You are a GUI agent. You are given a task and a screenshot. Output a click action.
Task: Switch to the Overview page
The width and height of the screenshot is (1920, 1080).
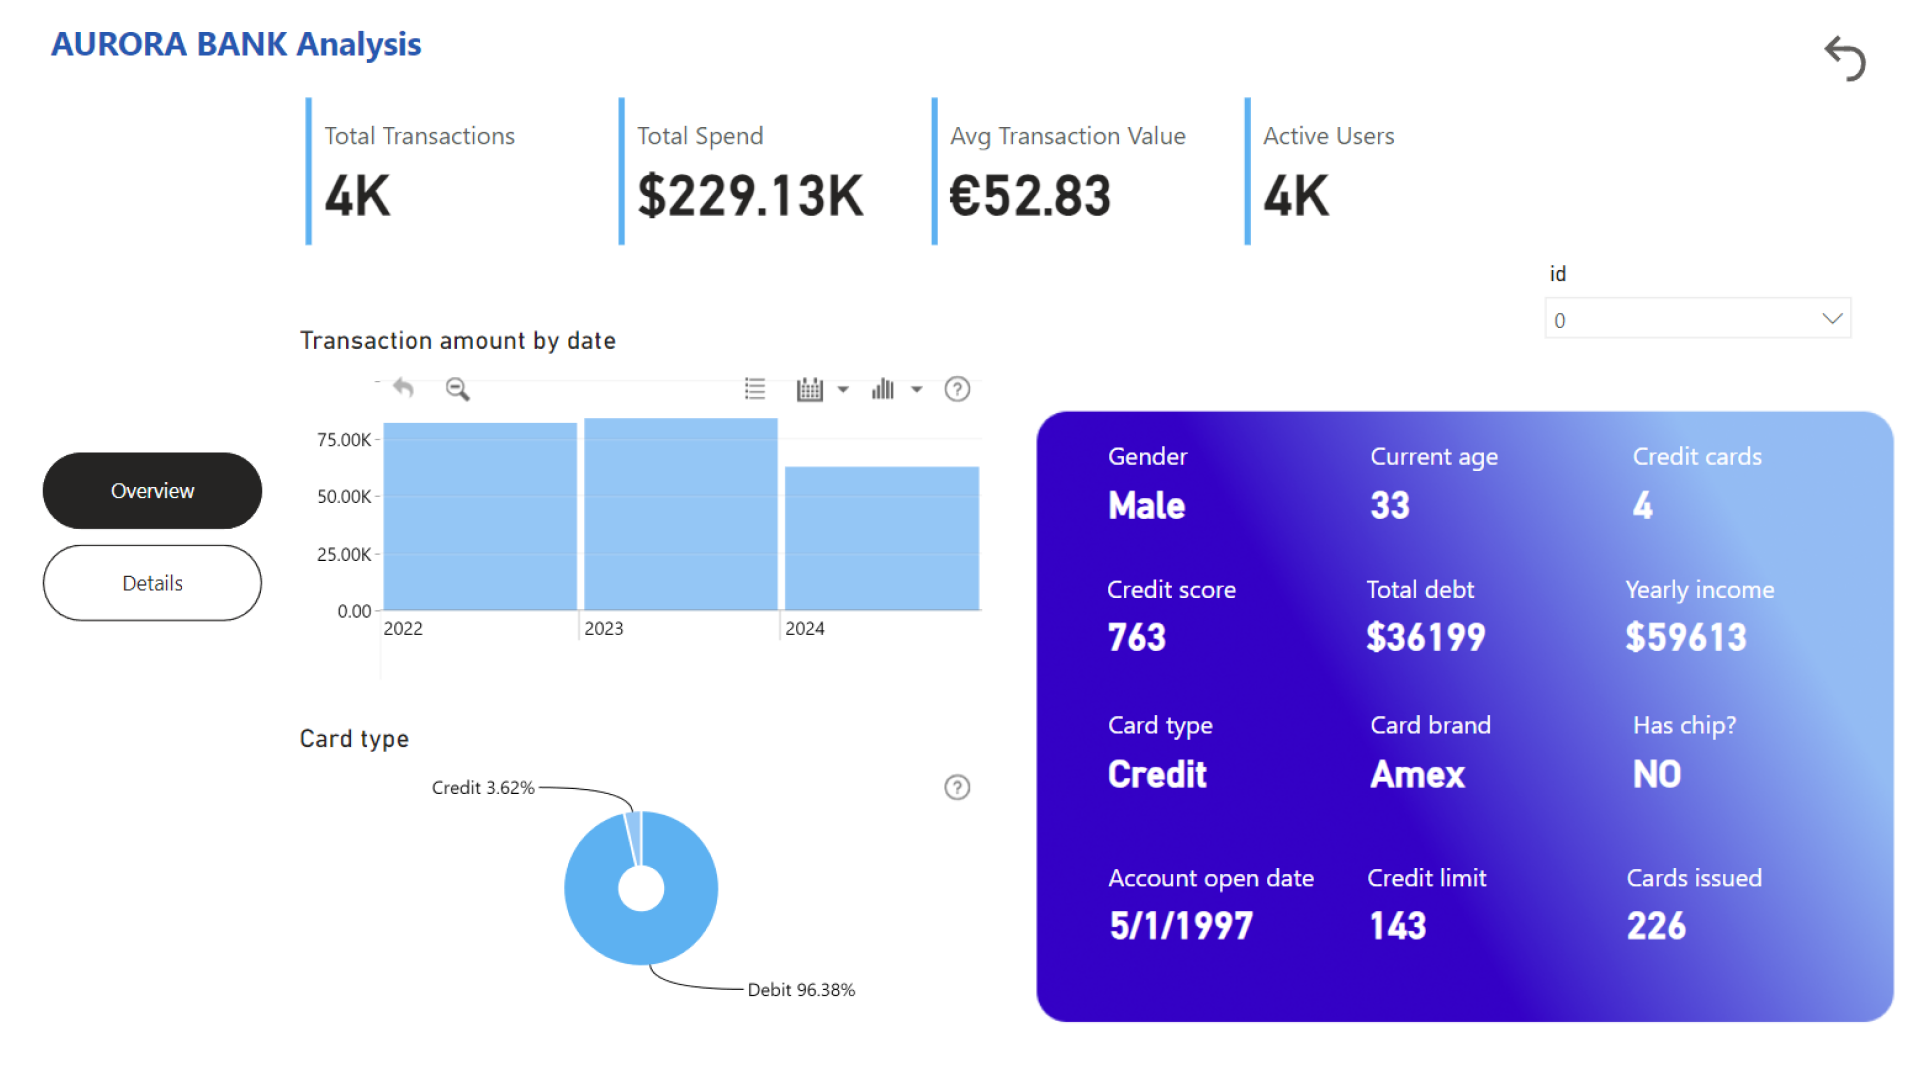coord(152,491)
